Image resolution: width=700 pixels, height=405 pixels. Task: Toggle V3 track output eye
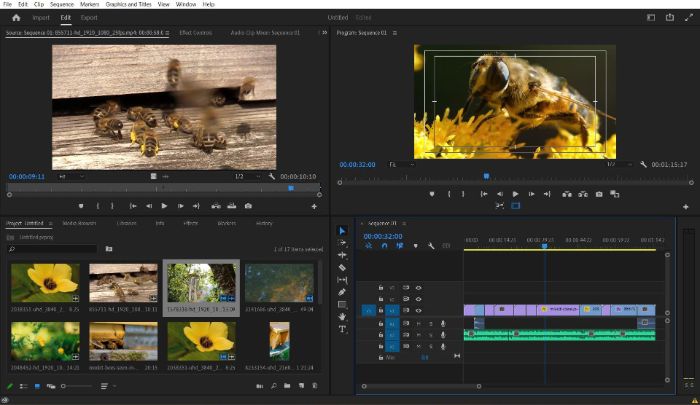pos(418,288)
